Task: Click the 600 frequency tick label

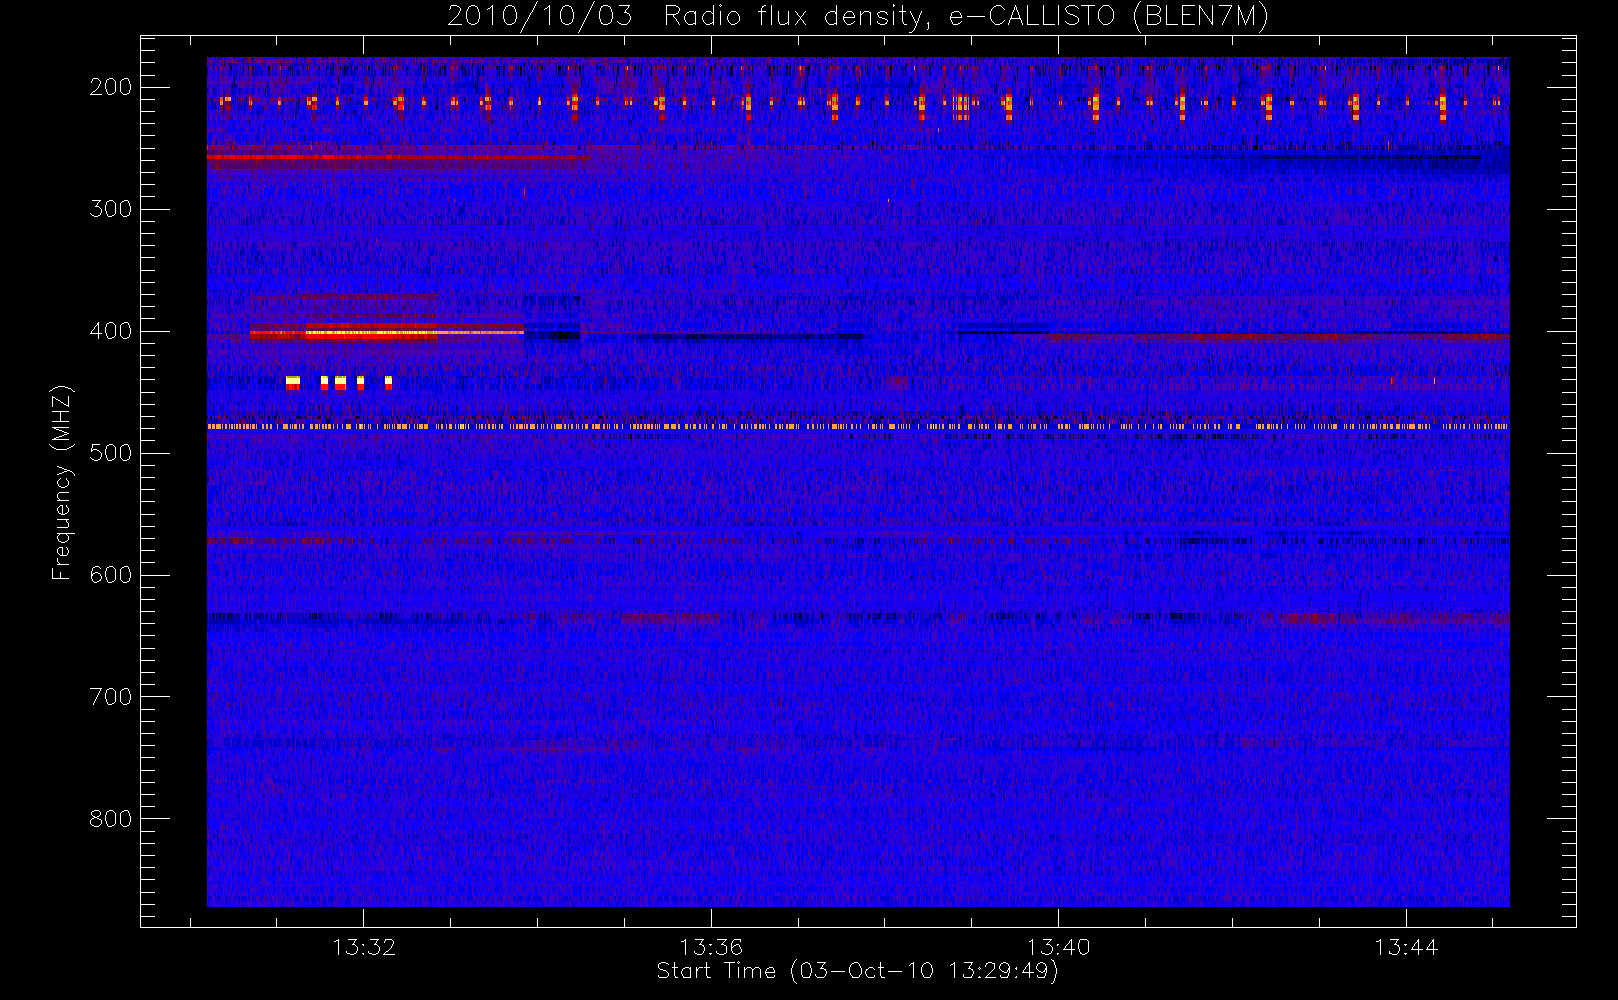Action: coord(111,575)
